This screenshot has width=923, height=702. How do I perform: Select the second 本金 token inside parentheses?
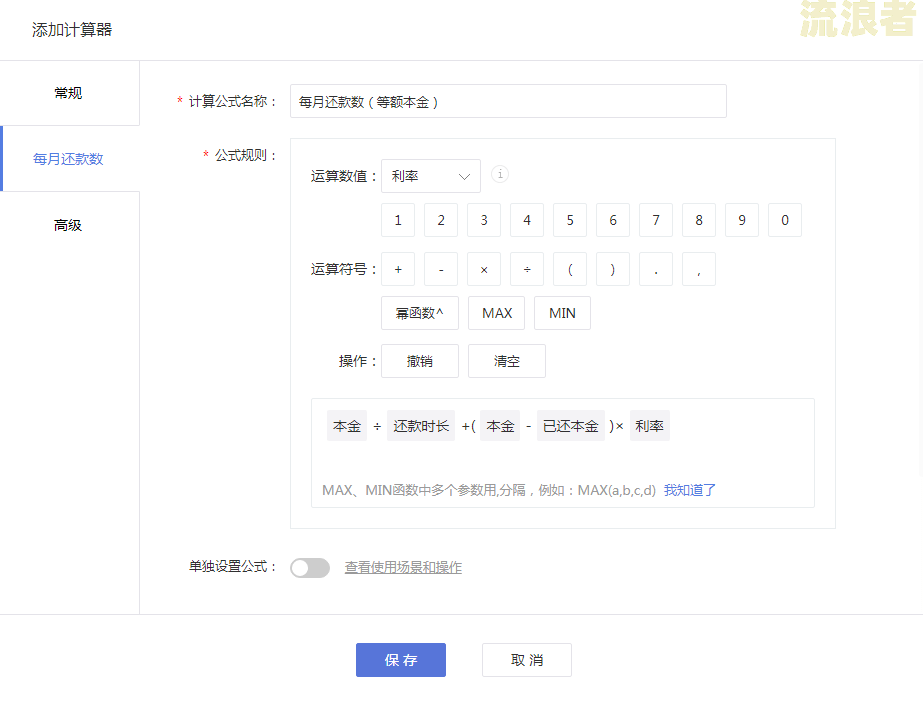500,425
